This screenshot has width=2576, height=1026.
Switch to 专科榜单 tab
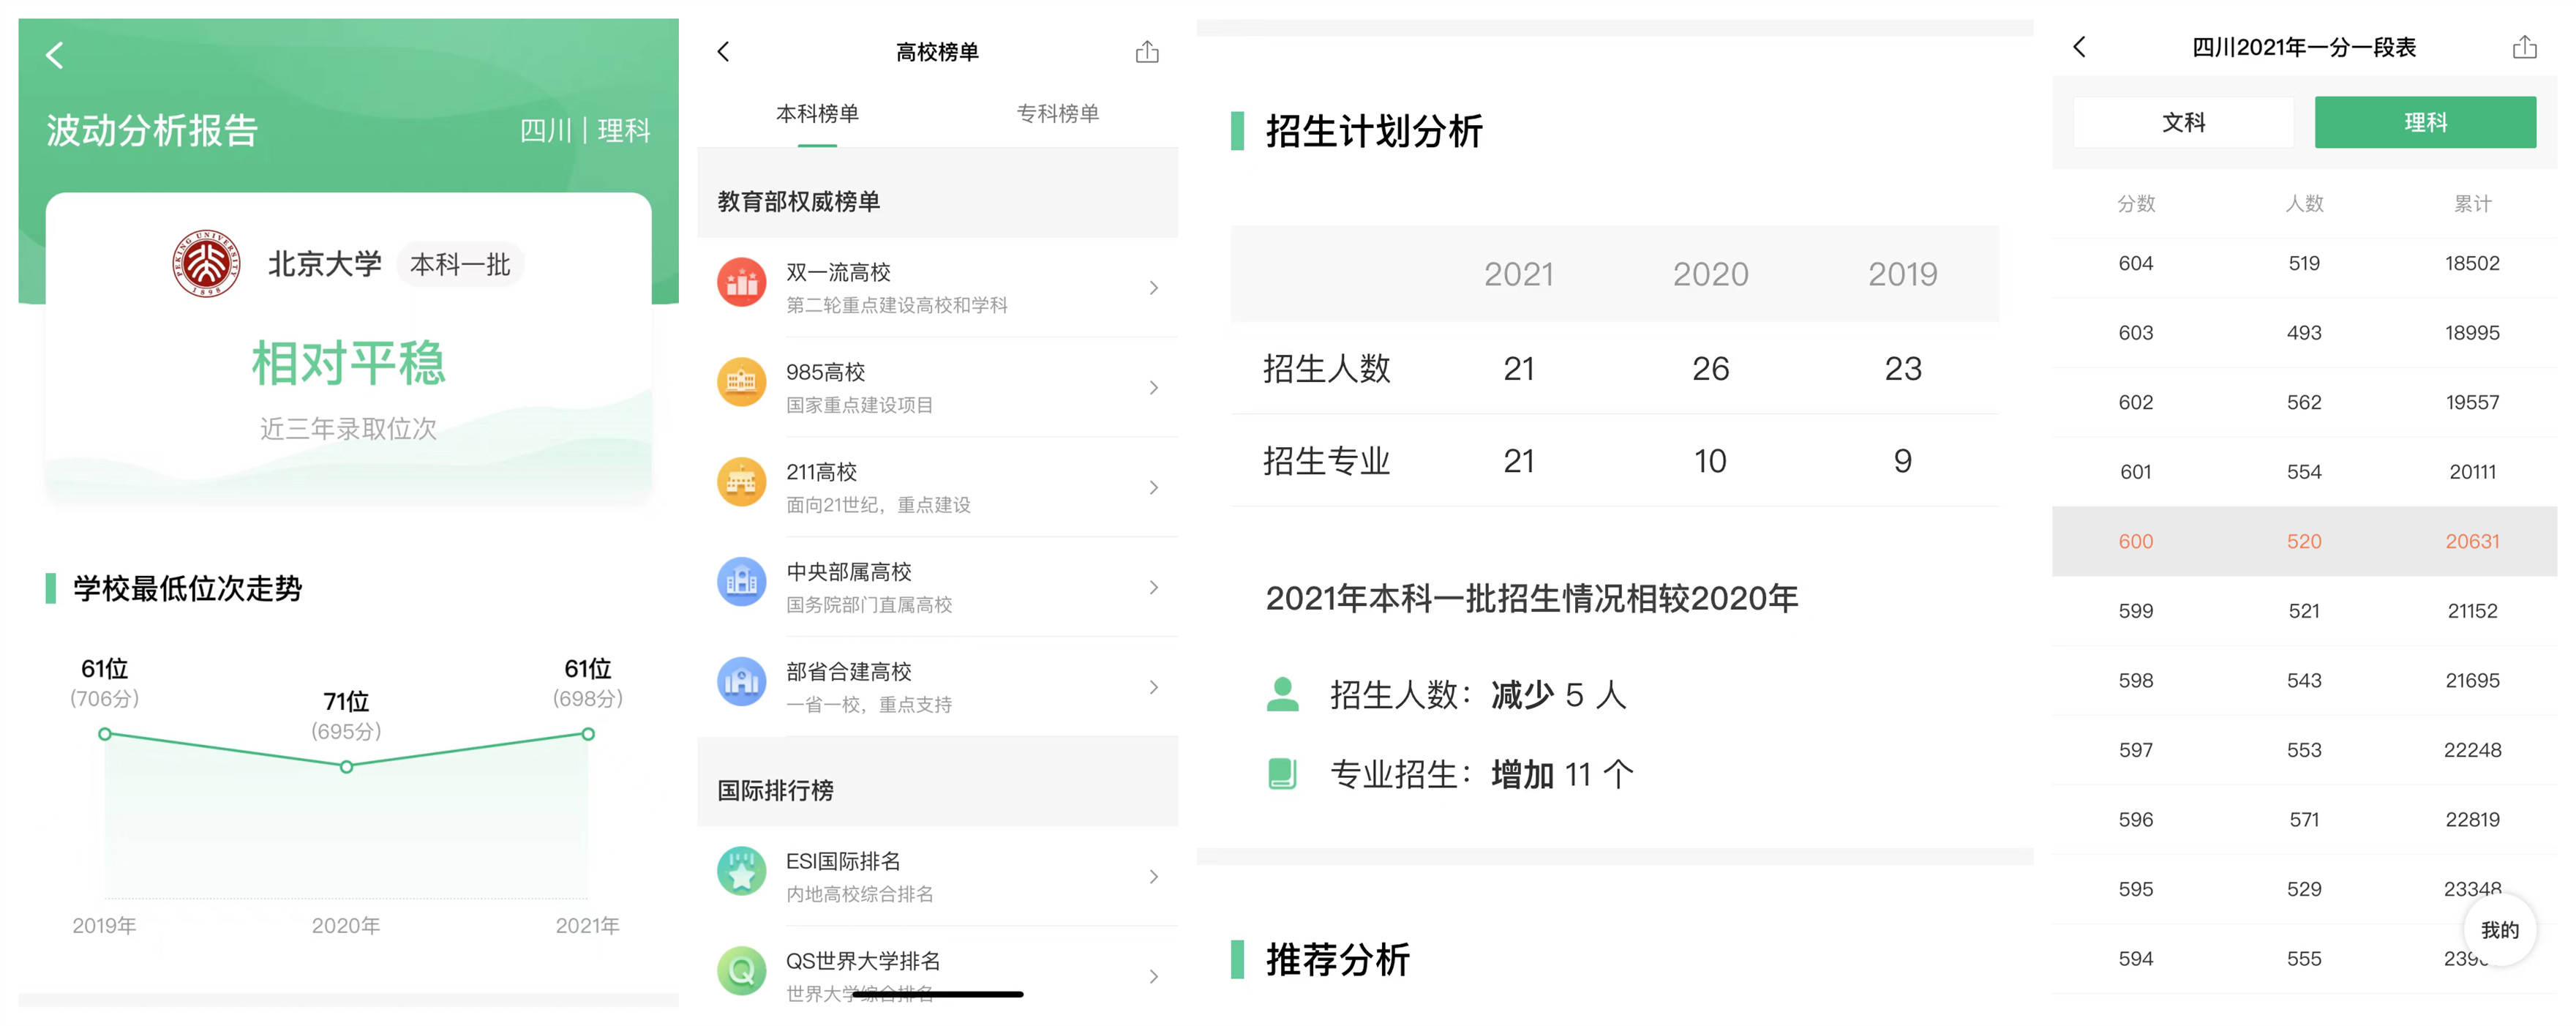pyautogui.click(x=1058, y=113)
